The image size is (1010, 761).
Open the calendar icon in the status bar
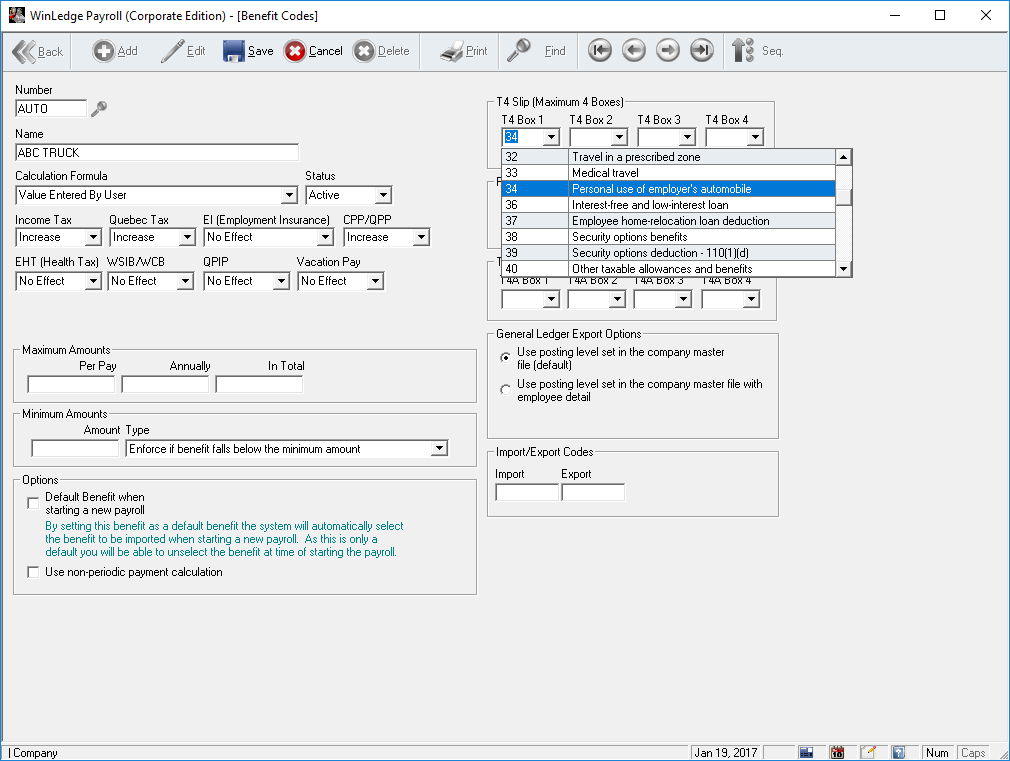pos(838,752)
